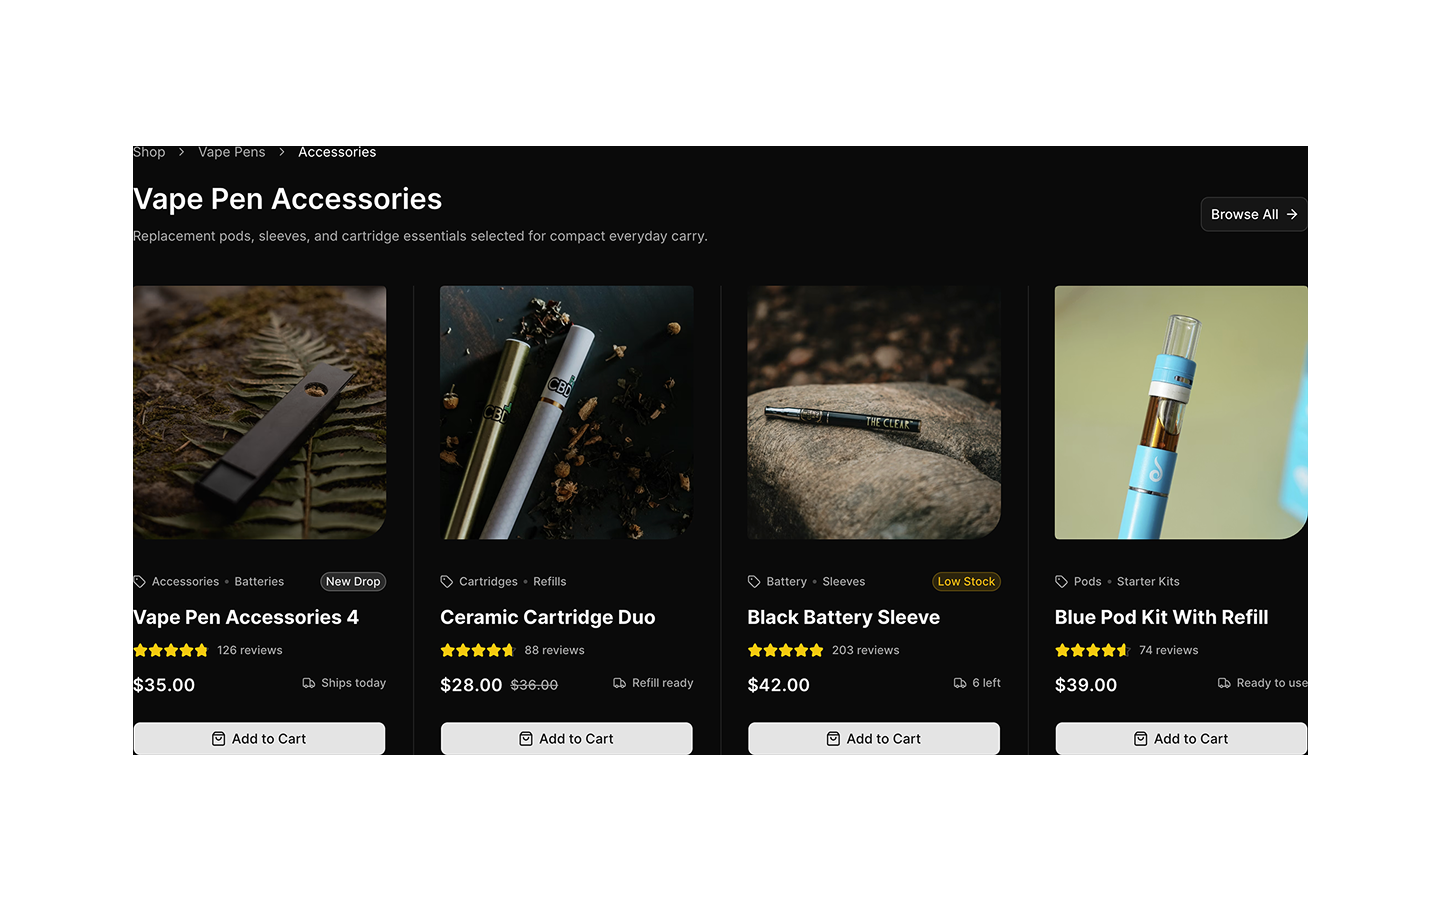Viewport: 1440px width, 900px height.
Task: Open the black vape pen on fern image
Action: click(259, 412)
